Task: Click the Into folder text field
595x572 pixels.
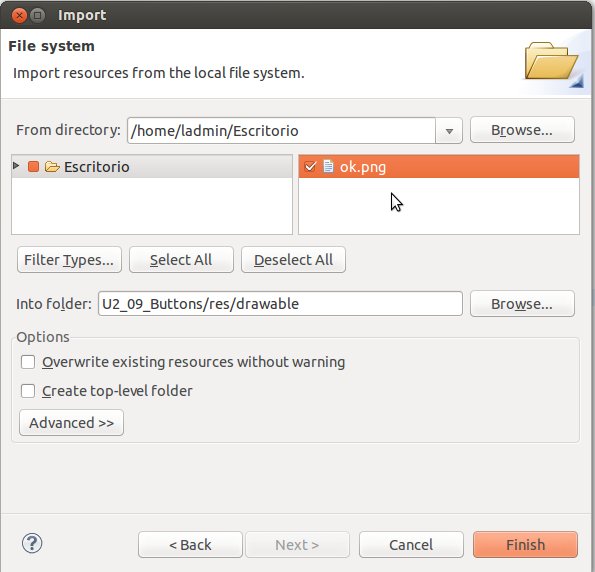Action: (x=280, y=304)
